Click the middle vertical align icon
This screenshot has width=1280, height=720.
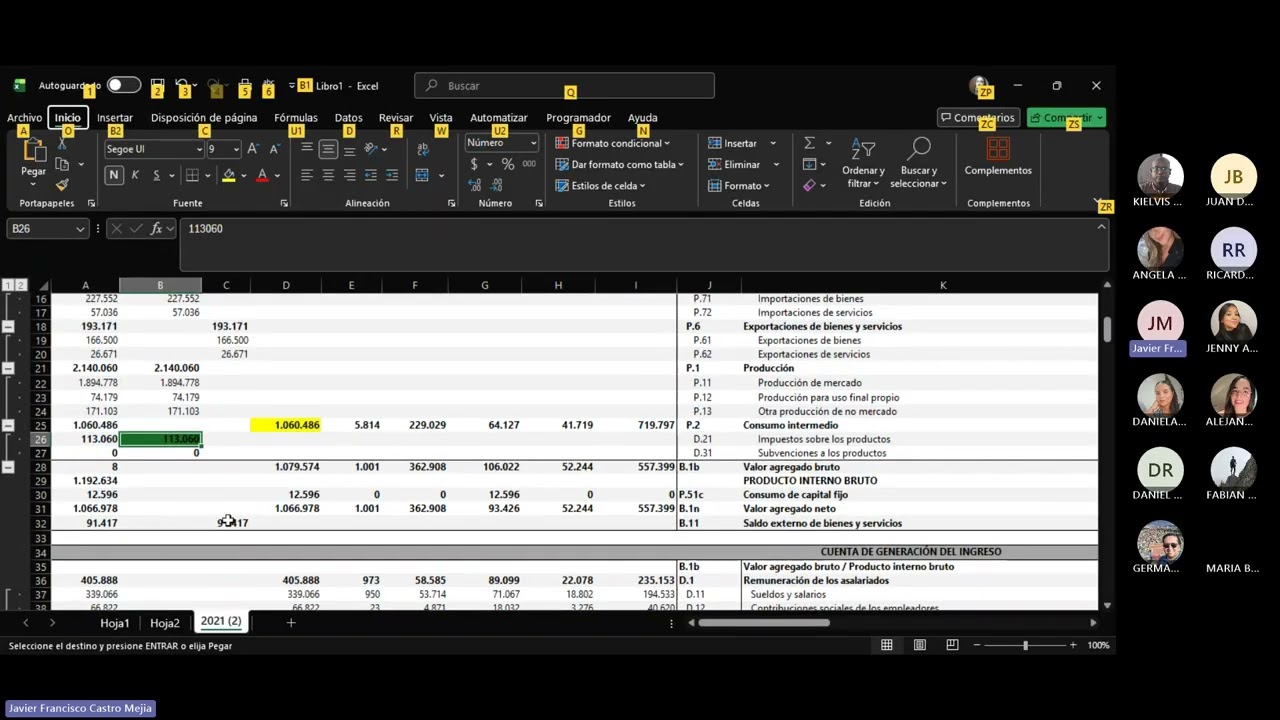(328, 149)
